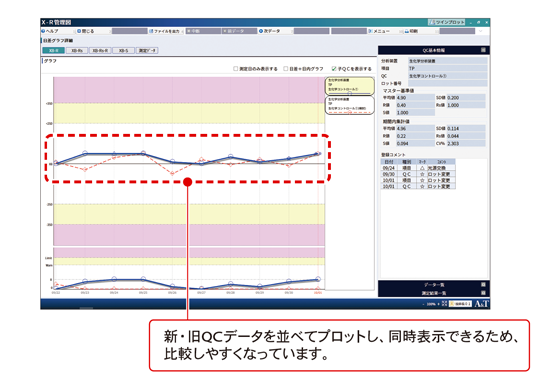The image size is (551, 383).
Task: Collapse the QC基本情報 panel icon
Action: tap(484, 50)
